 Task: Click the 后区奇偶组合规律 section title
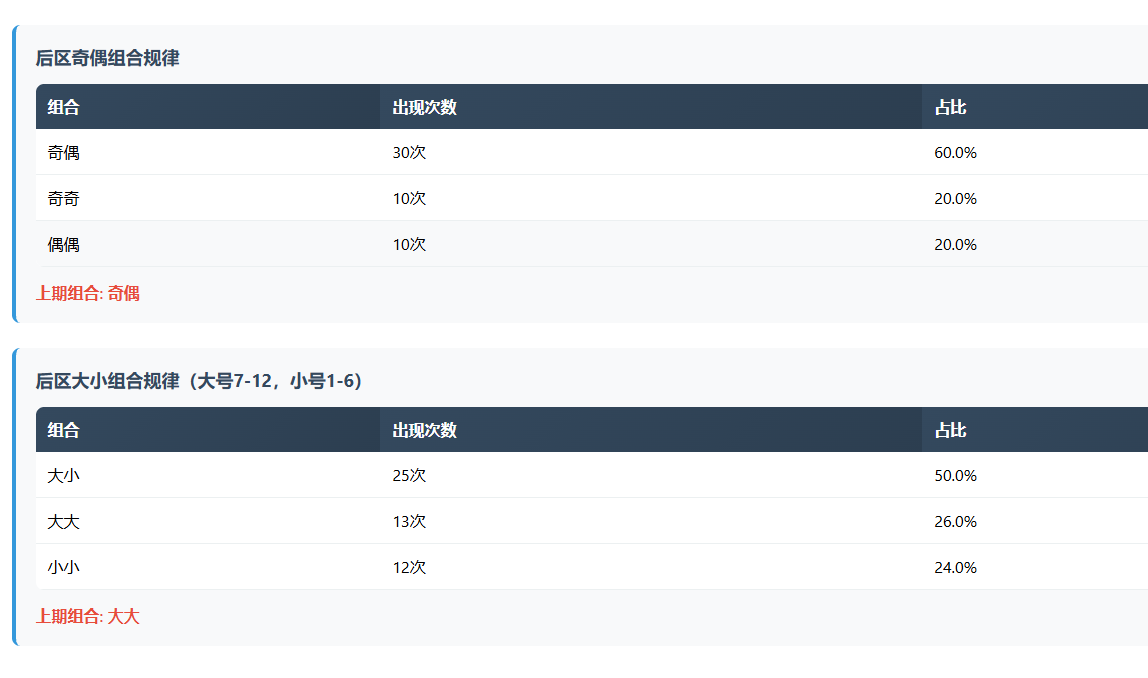point(108,59)
